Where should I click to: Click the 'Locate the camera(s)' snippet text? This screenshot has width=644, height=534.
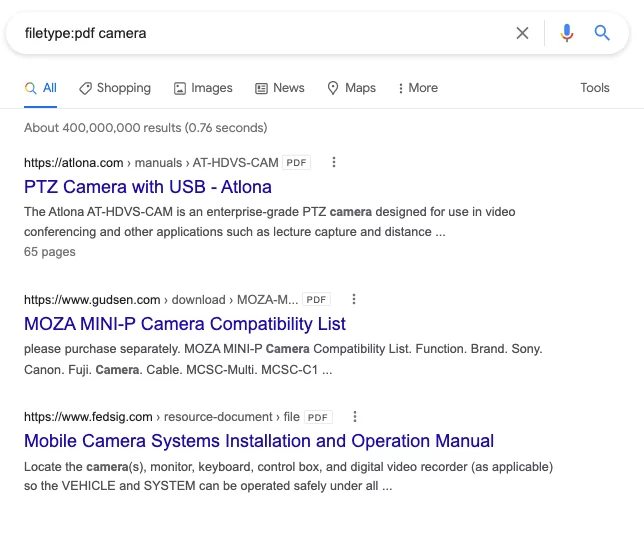coord(288,476)
